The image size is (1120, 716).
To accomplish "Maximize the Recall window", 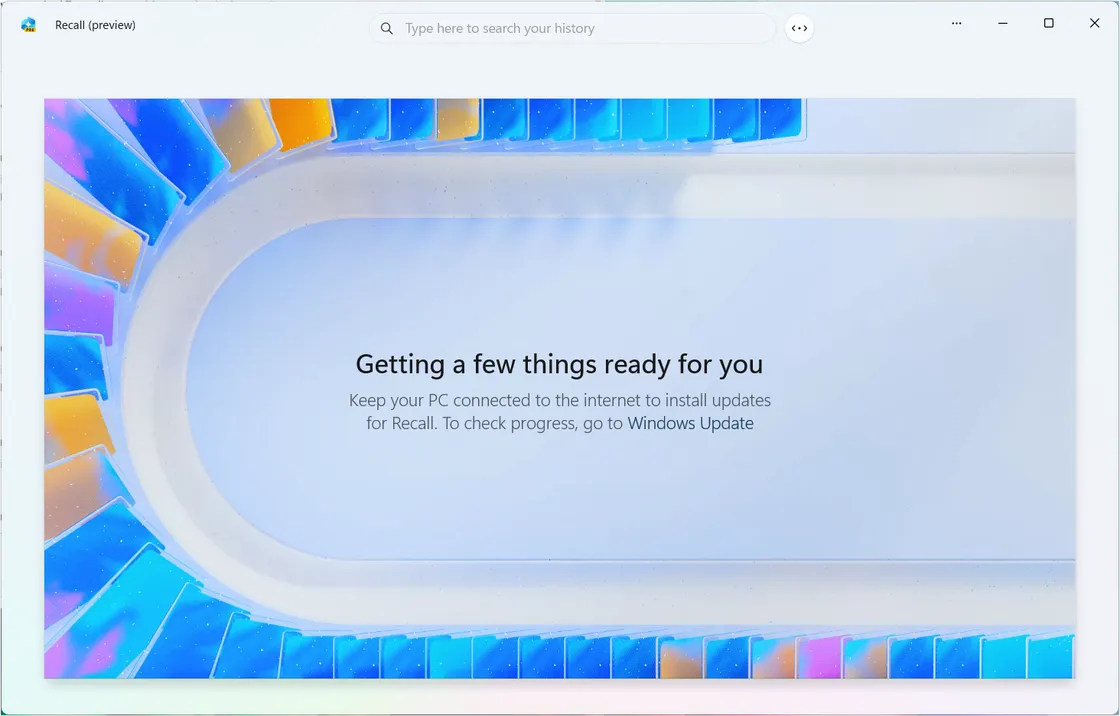I will click(x=1048, y=23).
